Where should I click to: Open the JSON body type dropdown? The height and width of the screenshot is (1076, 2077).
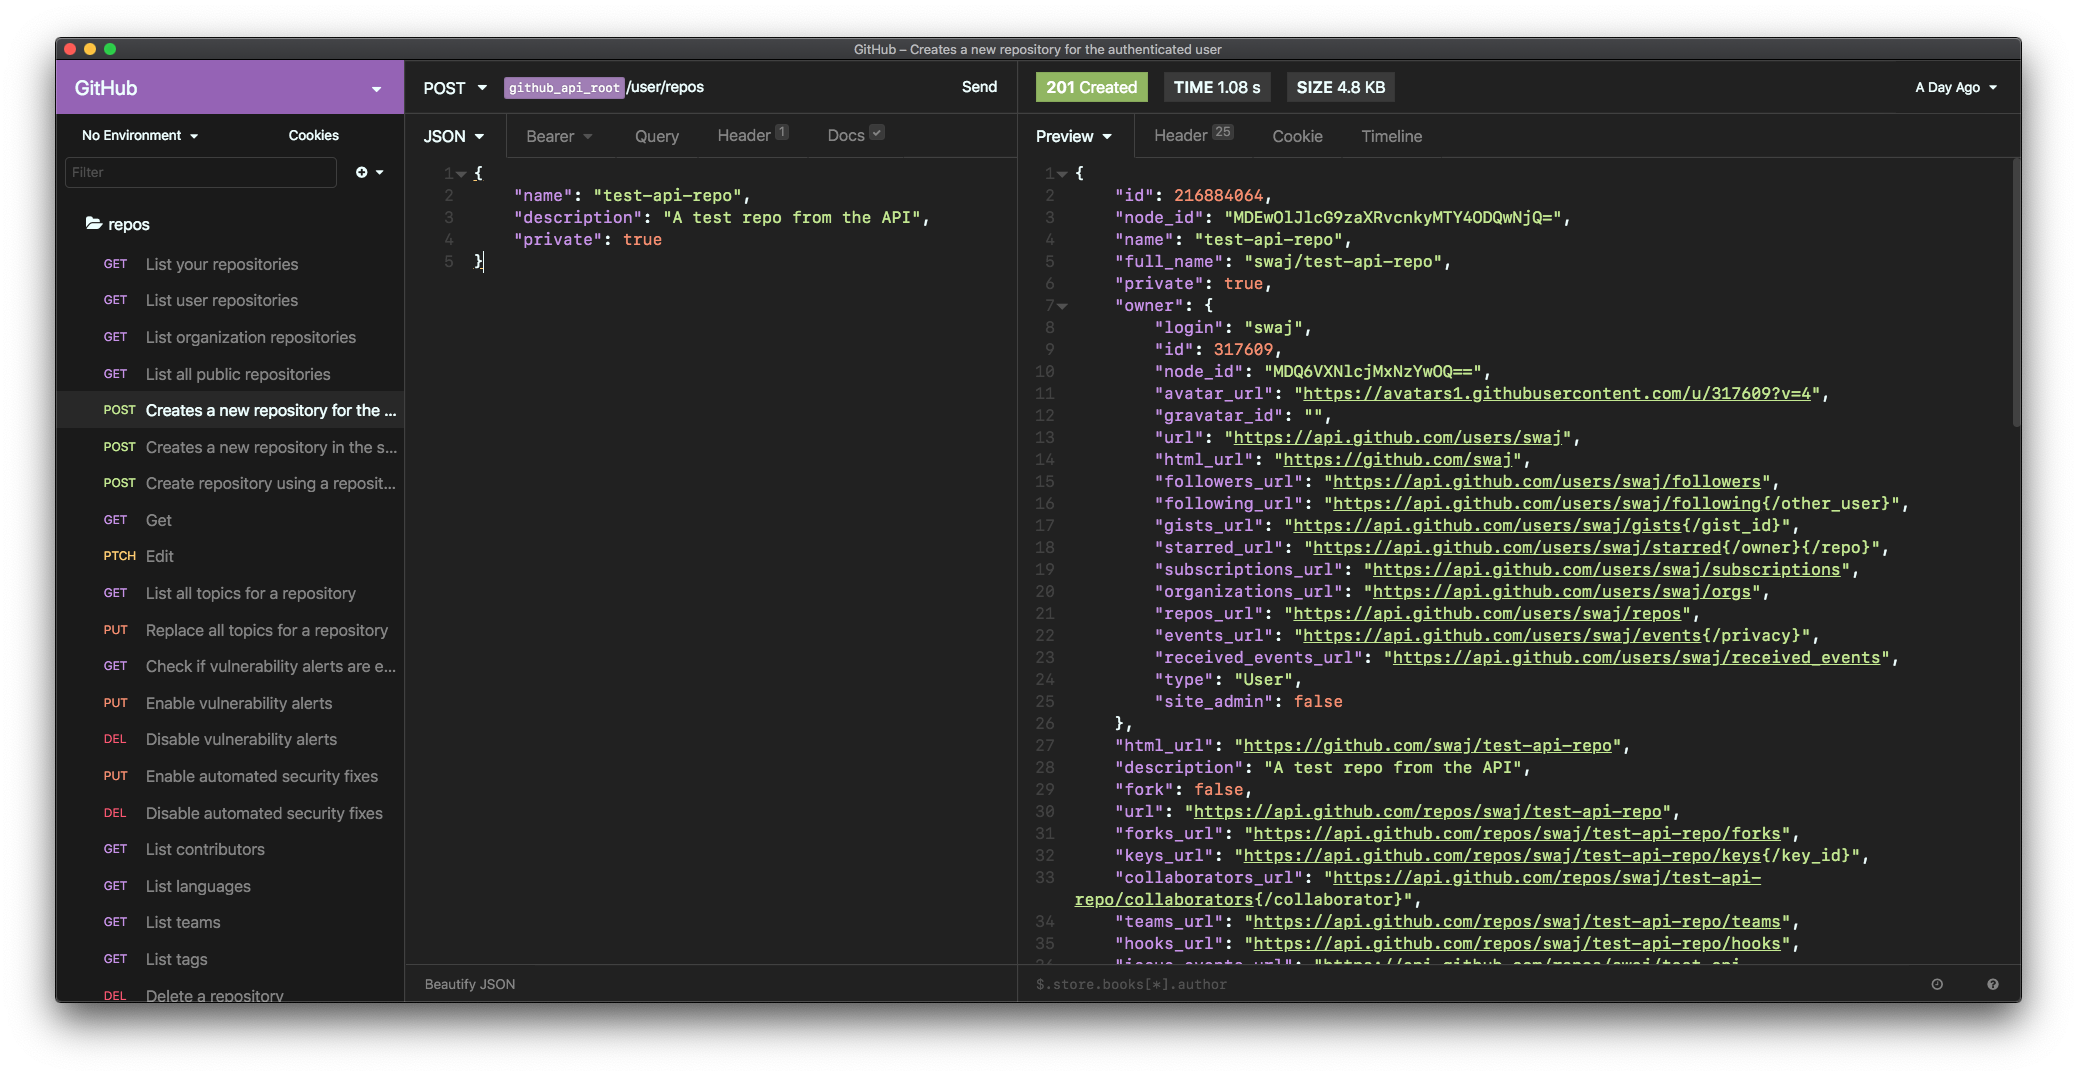click(454, 136)
